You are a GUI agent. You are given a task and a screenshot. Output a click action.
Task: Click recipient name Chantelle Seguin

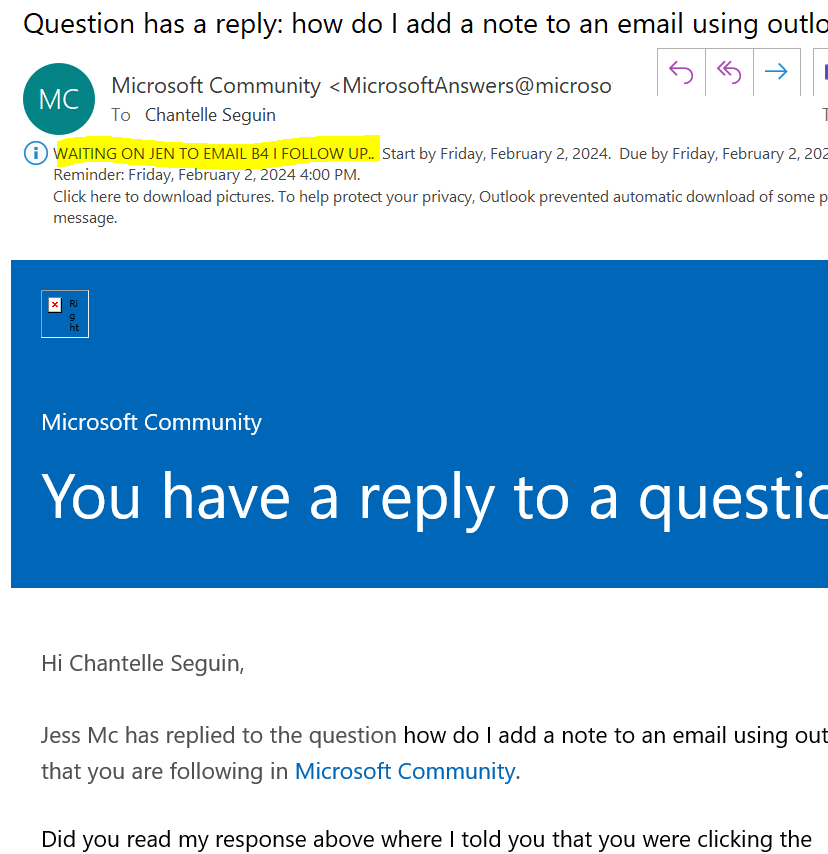(x=210, y=115)
